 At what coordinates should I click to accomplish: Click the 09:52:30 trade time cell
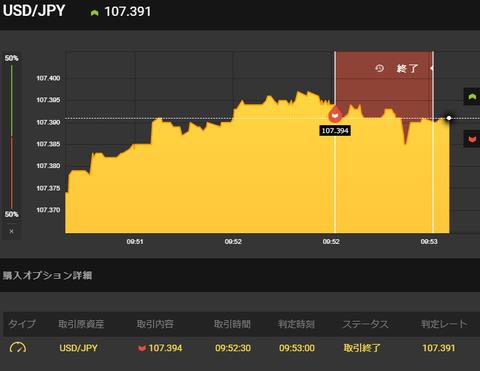click(x=233, y=348)
